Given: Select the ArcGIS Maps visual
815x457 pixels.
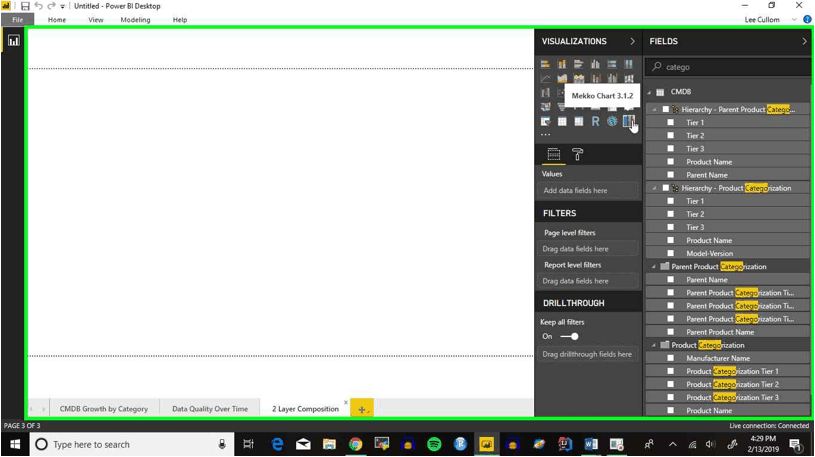Looking at the screenshot, I should 612,122.
